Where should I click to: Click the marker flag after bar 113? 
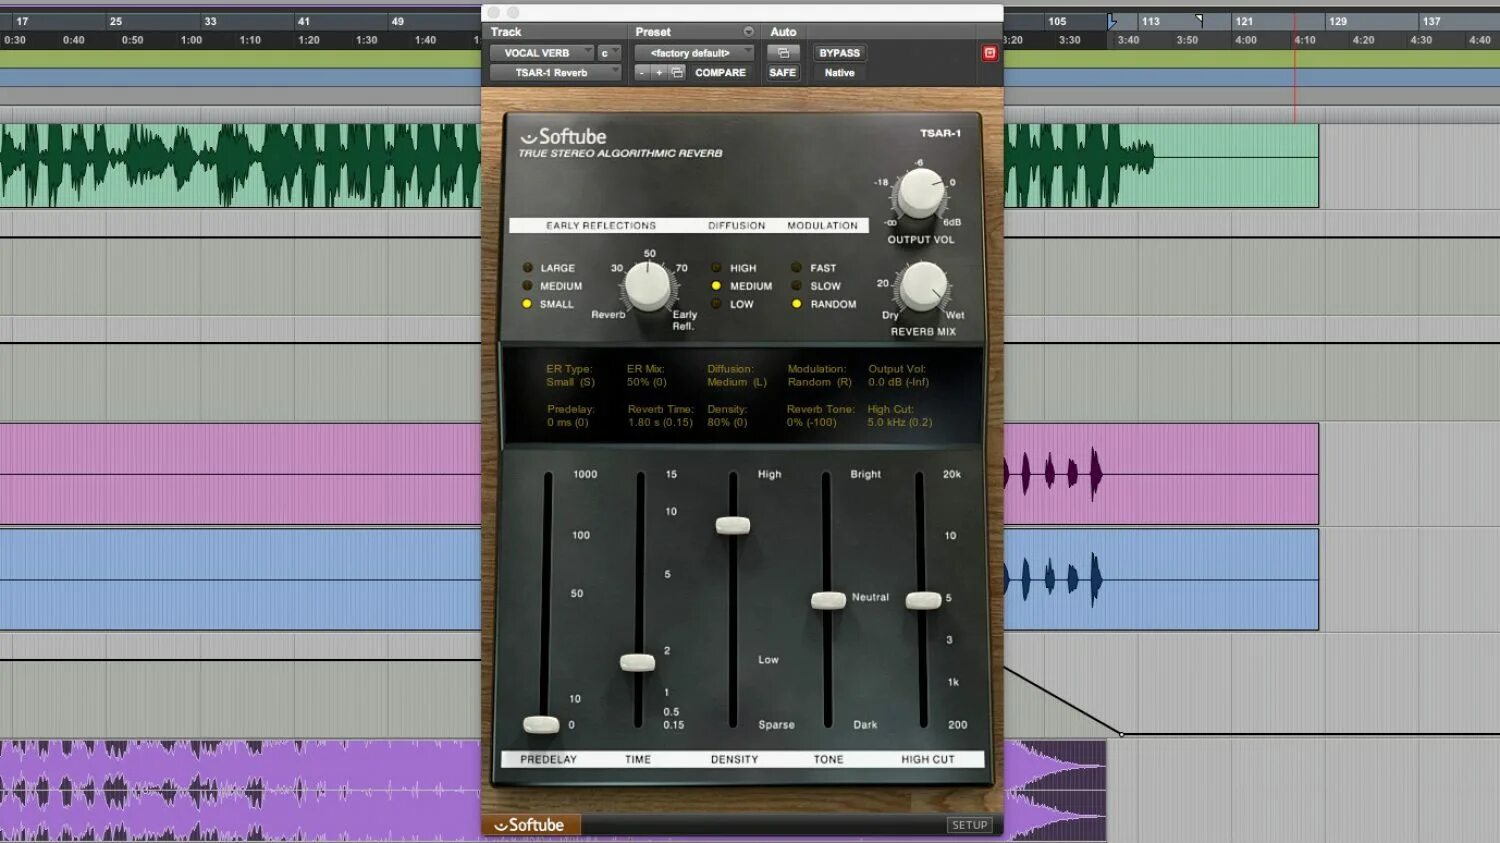click(x=1199, y=20)
